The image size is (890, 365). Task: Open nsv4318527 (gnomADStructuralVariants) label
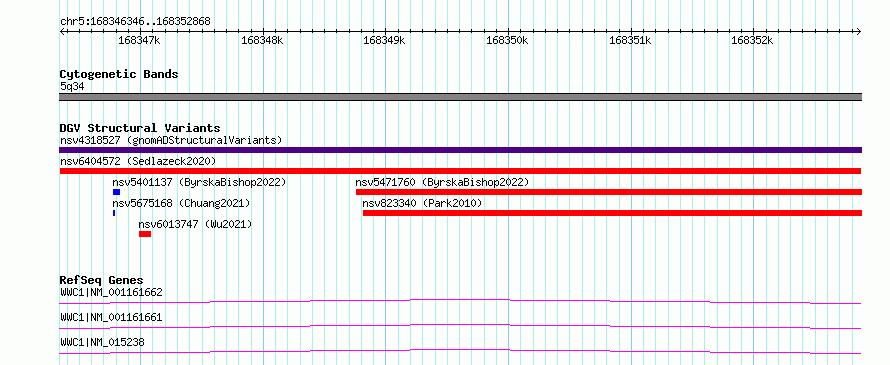(171, 140)
